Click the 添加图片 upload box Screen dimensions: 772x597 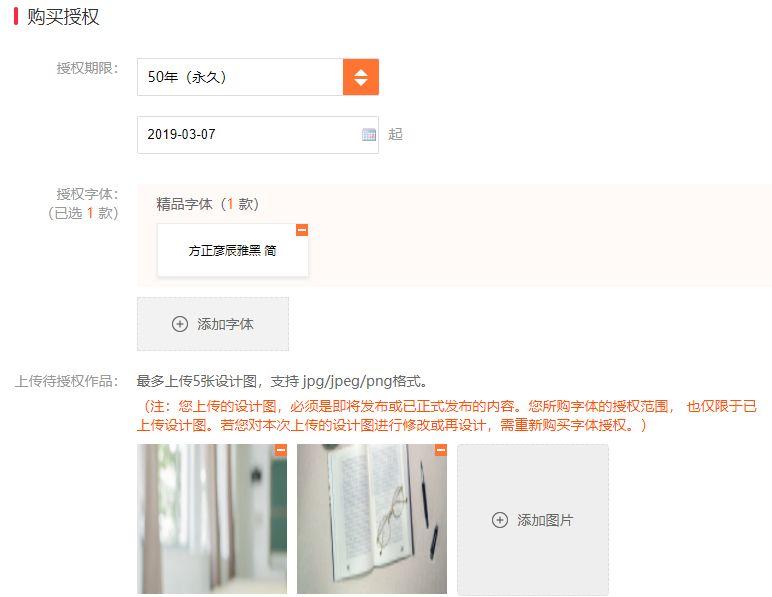[x=533, y=520]
